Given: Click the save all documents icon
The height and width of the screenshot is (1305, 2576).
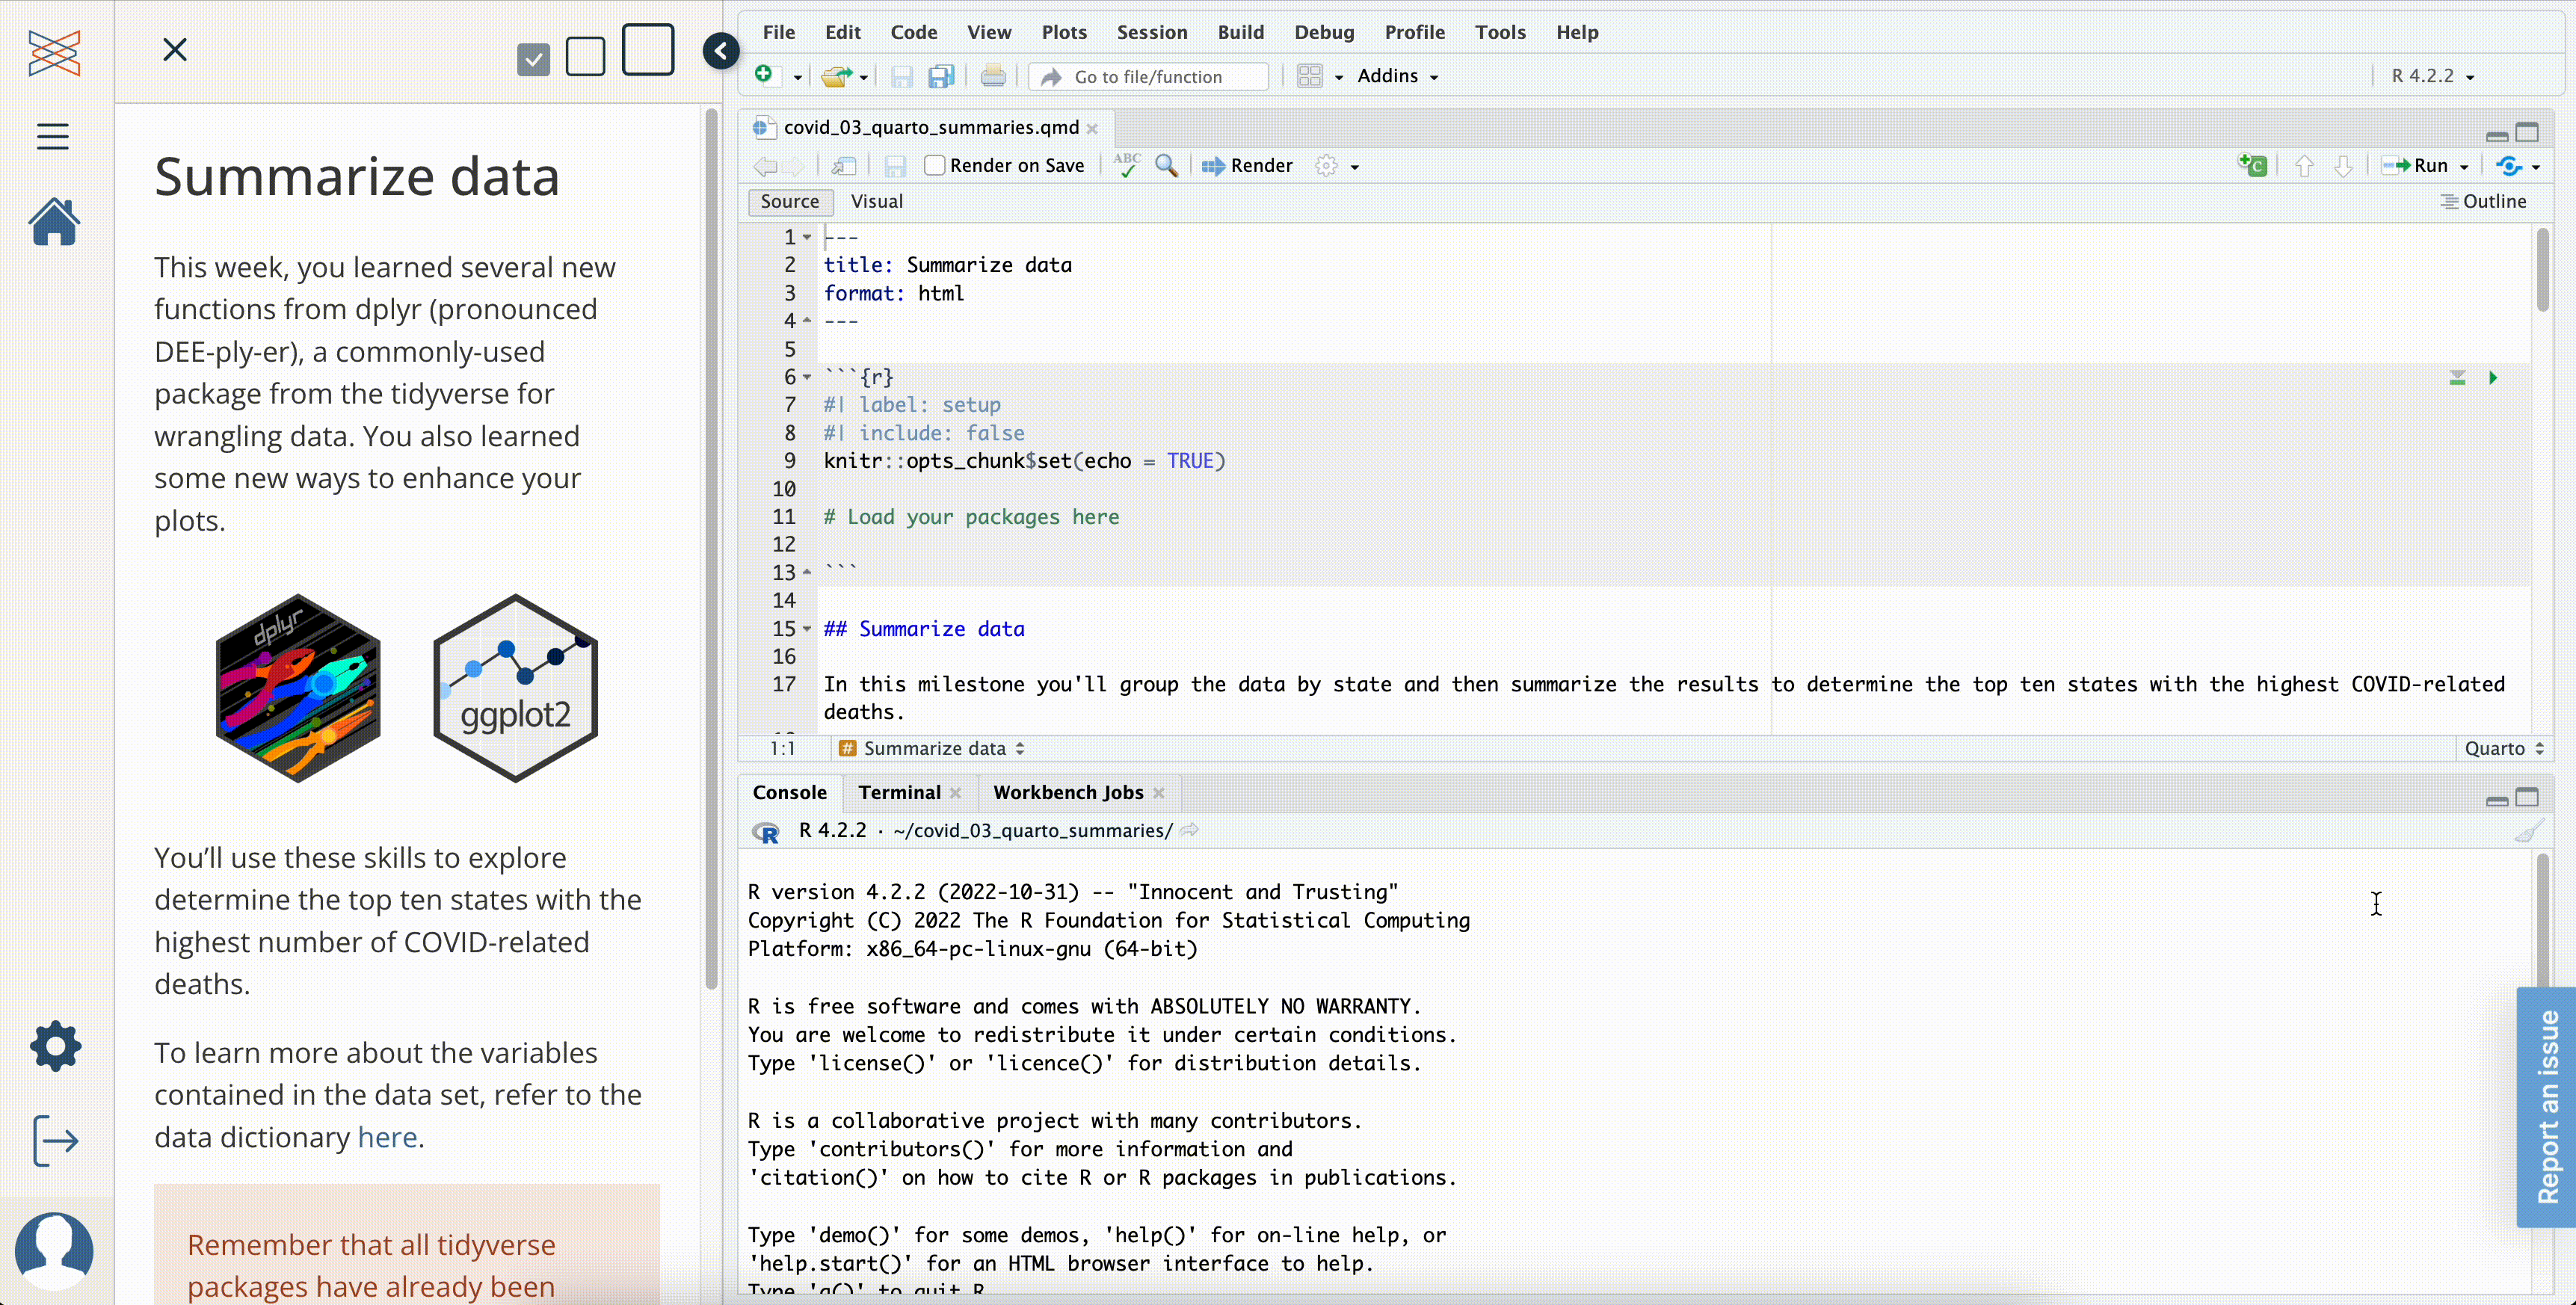Looking at the screenshot, I should [941, 77].
